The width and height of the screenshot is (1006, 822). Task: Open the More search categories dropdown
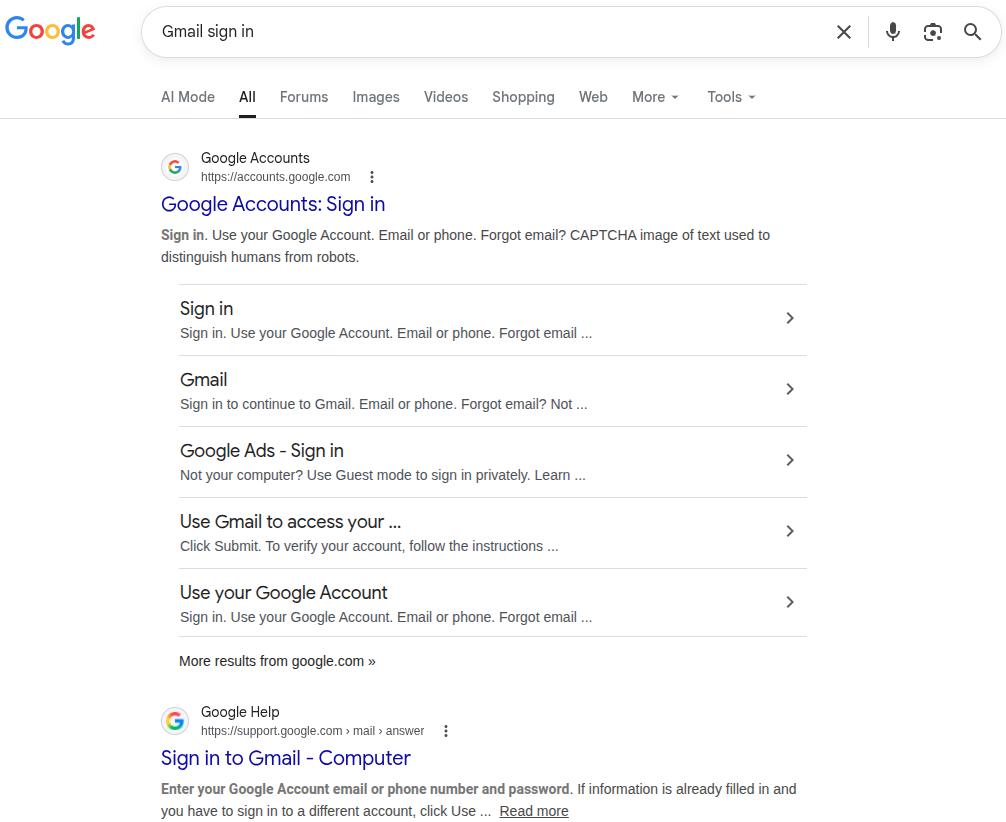[x=654, y=97]
